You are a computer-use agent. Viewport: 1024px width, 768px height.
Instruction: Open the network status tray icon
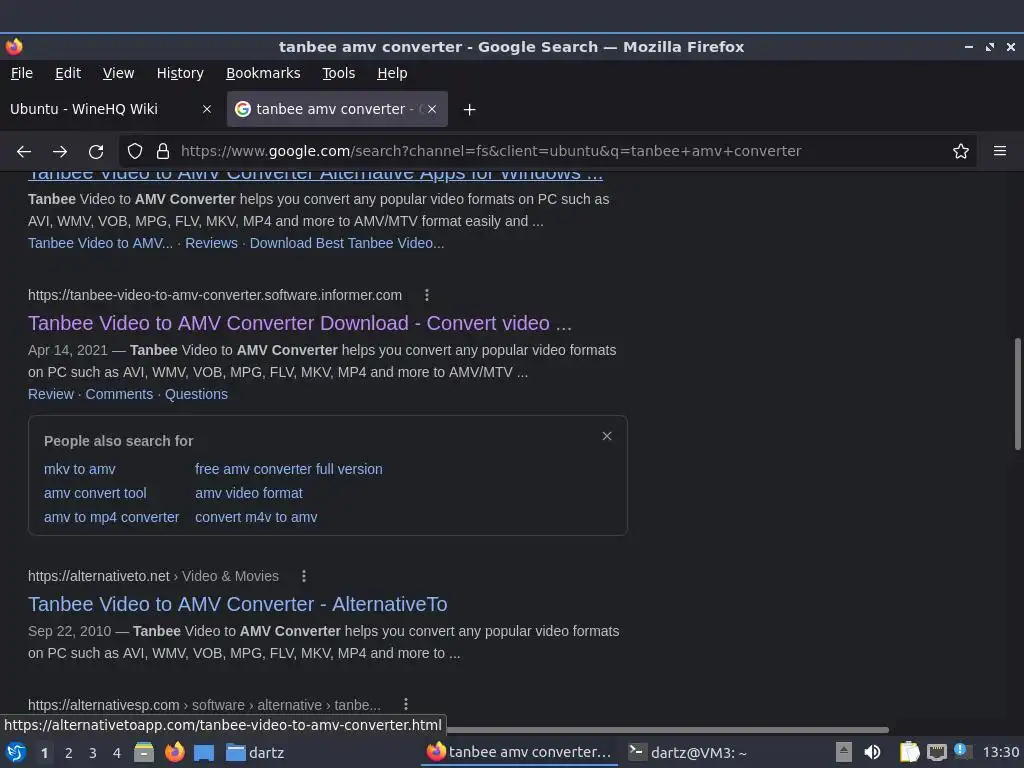click(936, 752)
